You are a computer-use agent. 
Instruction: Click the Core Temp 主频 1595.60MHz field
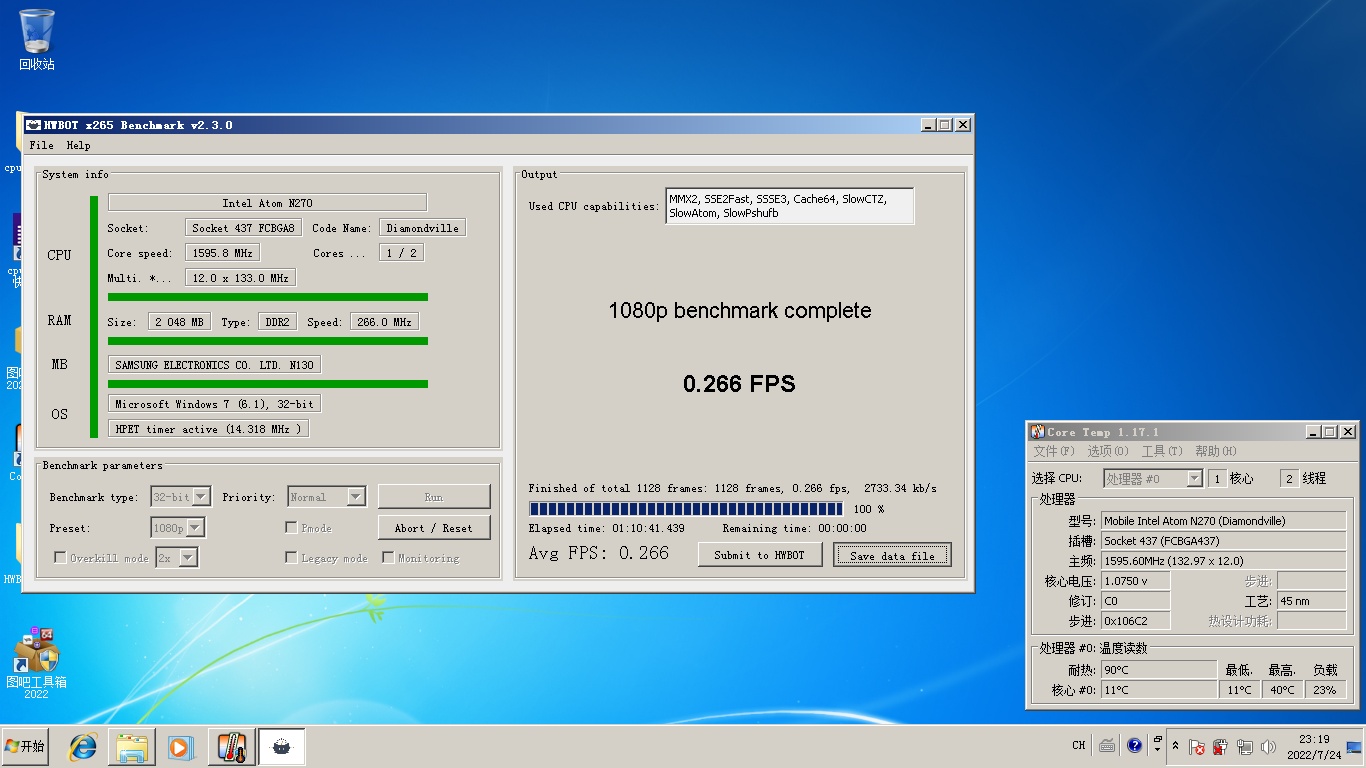[x=1223, y=561]
